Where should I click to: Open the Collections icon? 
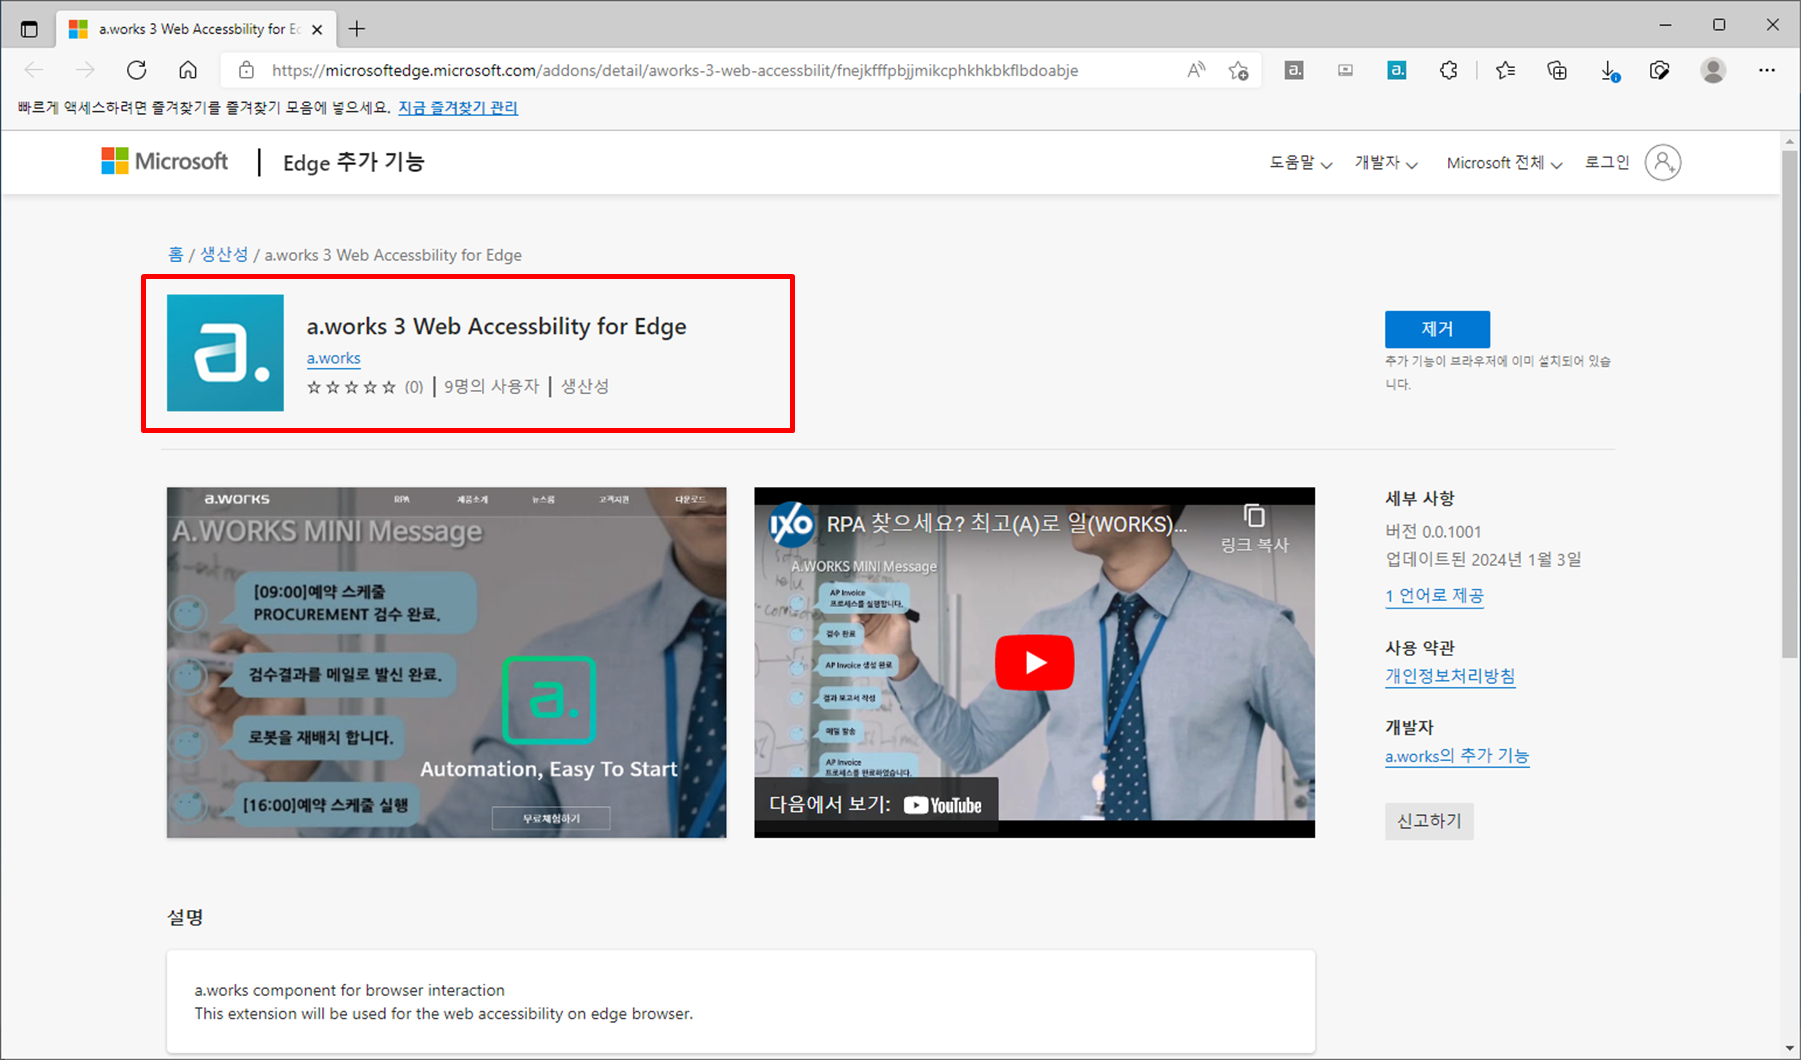point(1557,70)
